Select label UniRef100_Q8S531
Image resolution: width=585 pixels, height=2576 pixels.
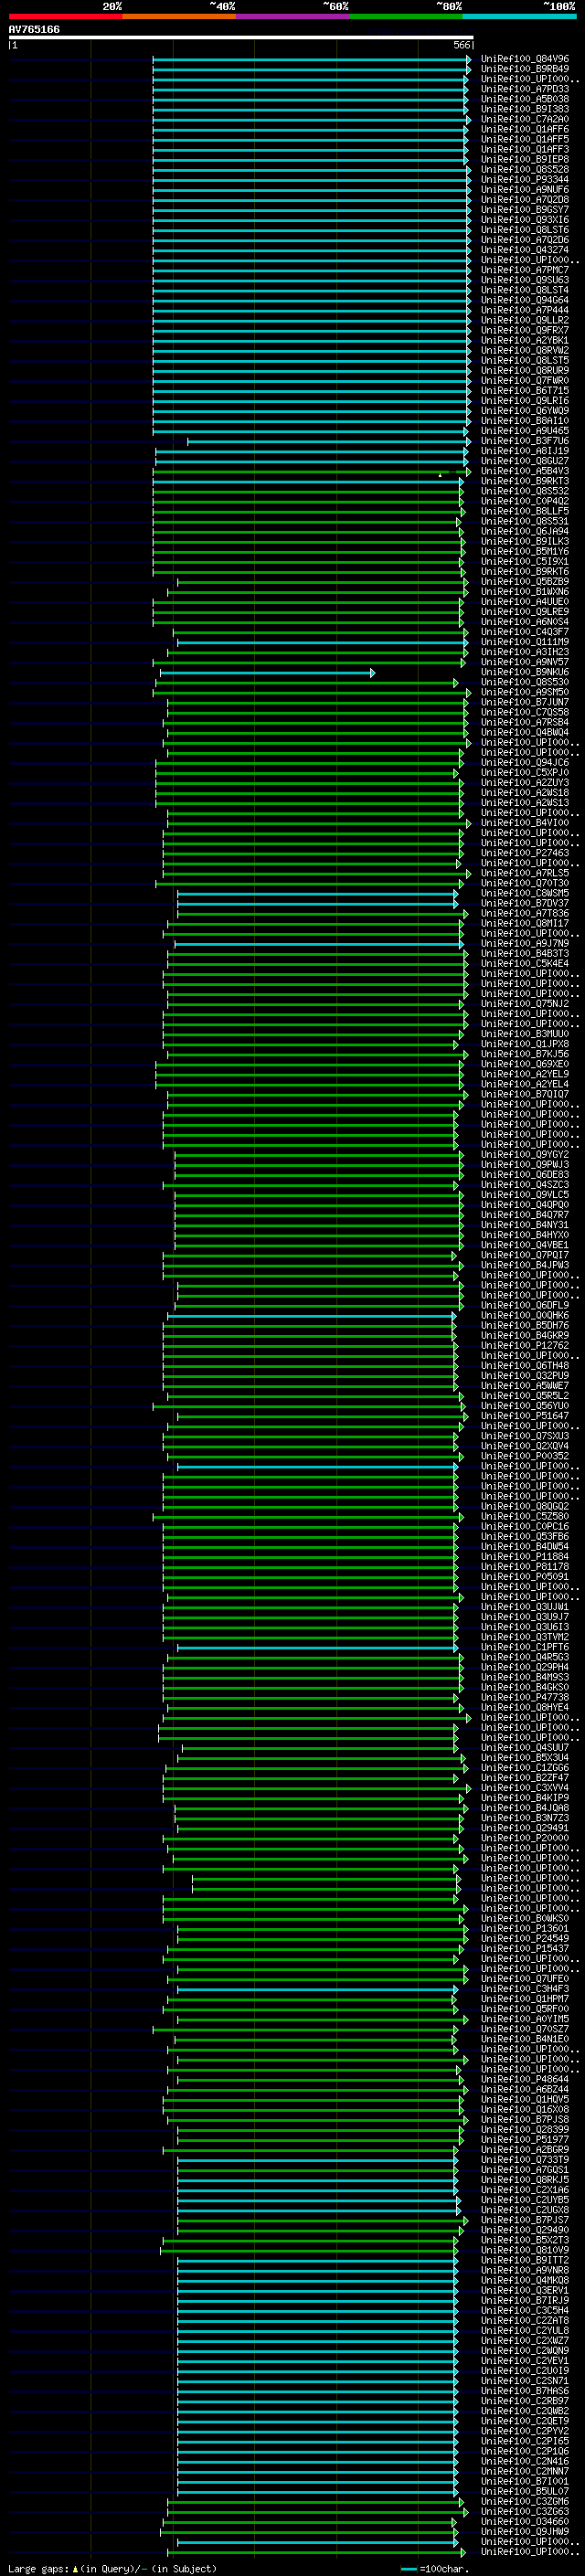(x=525, y=522)
